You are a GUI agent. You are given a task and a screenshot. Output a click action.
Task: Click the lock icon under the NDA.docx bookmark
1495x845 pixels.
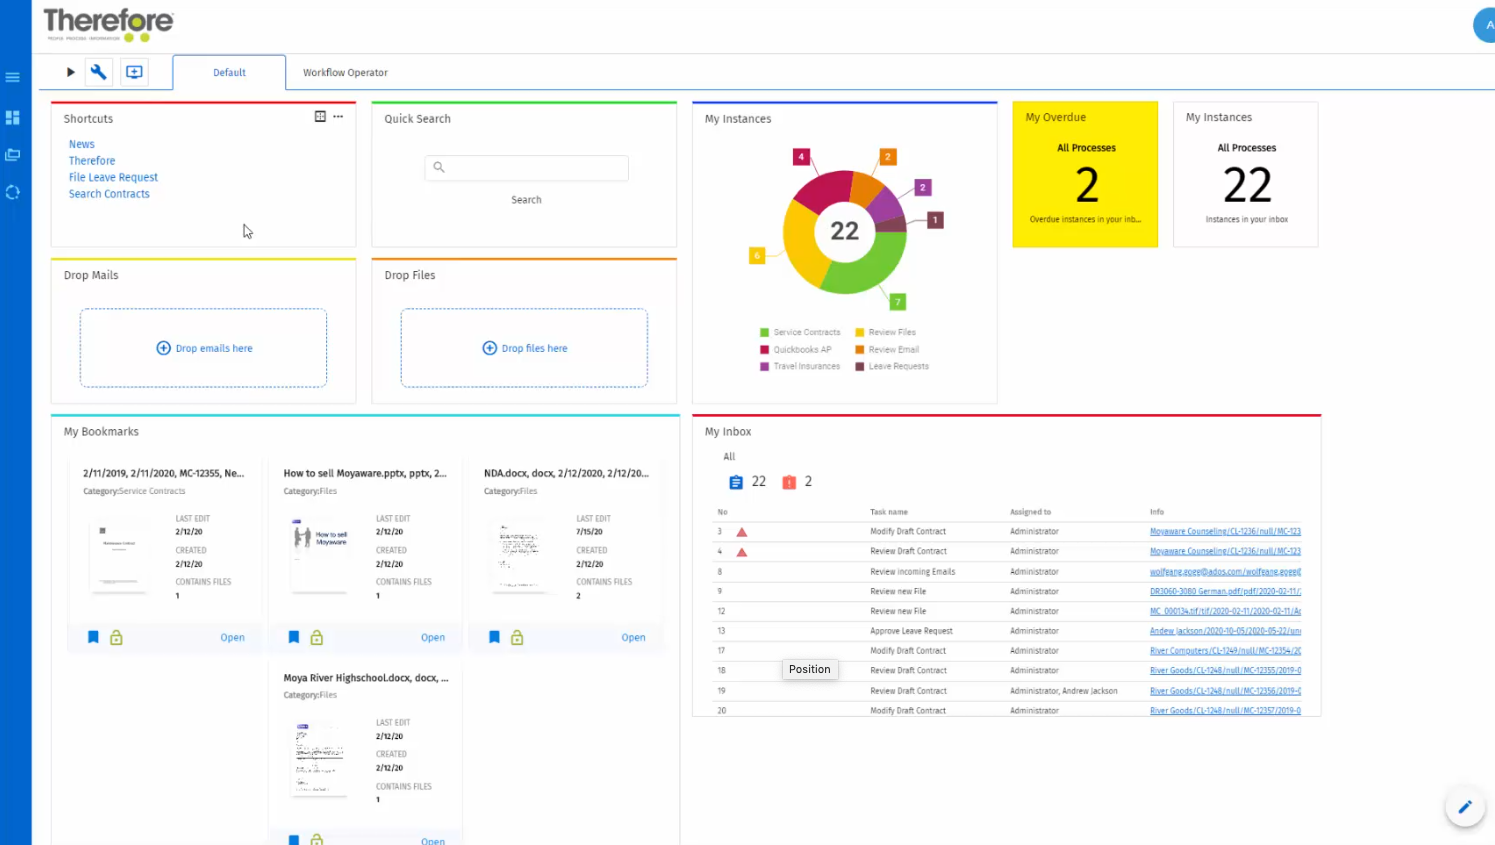[x=517, y=637]
